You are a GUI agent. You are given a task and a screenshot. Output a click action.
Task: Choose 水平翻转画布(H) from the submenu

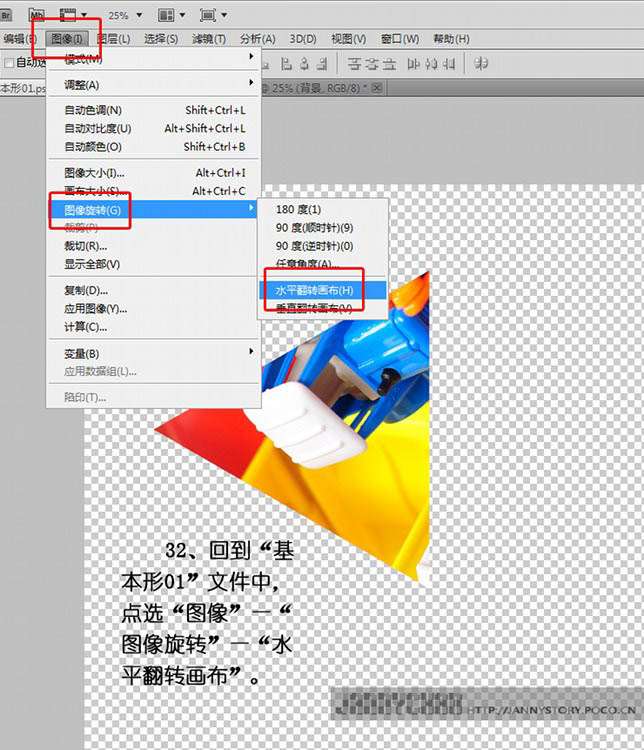tap(314, 290)
